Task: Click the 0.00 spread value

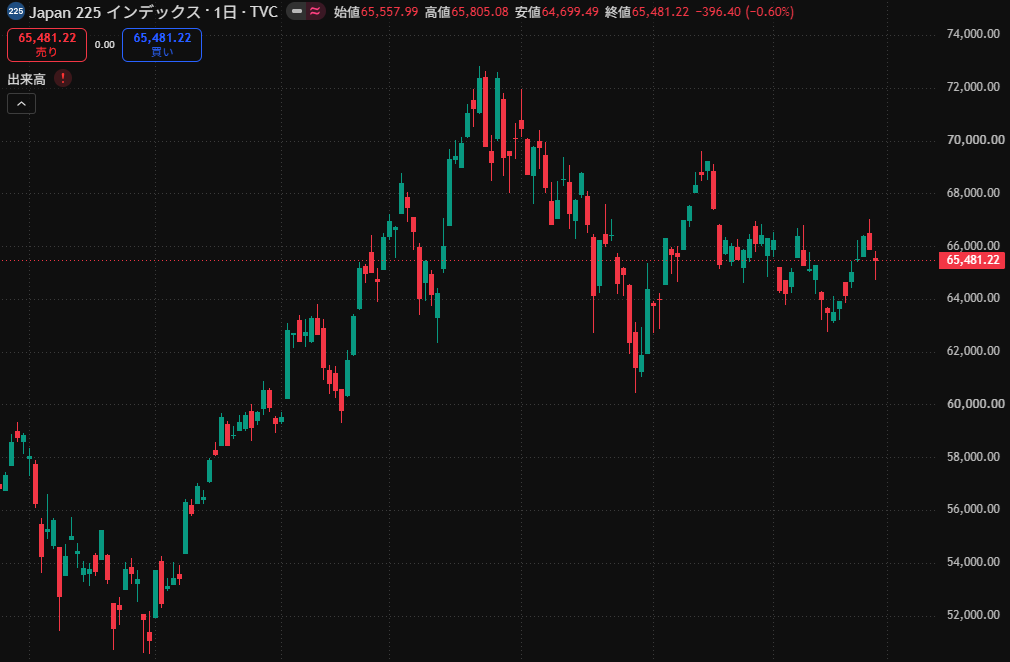Action: tap(104, 45)
